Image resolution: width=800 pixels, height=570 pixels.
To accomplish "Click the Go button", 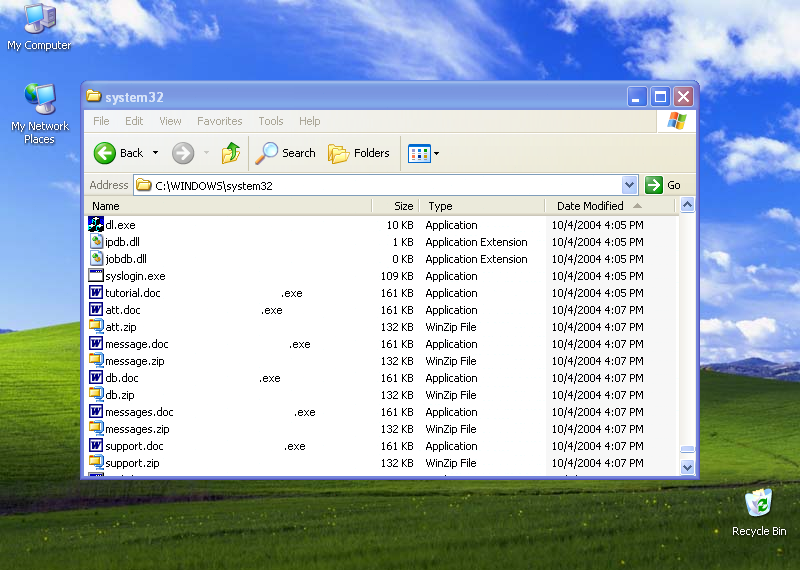I will 663,185.
